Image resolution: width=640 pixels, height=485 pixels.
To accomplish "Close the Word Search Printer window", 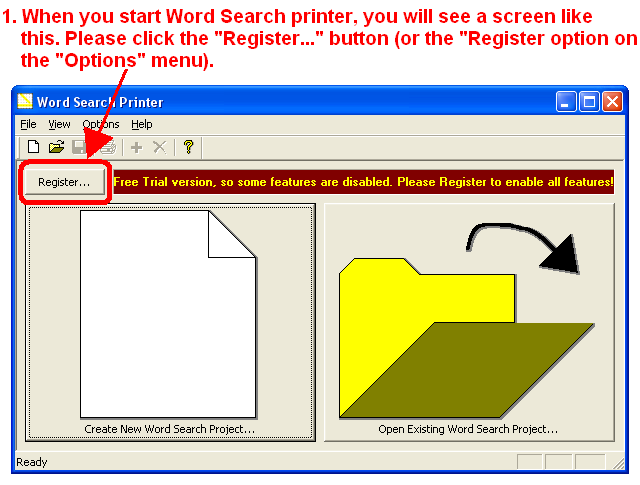I will [x=612, y=102].
